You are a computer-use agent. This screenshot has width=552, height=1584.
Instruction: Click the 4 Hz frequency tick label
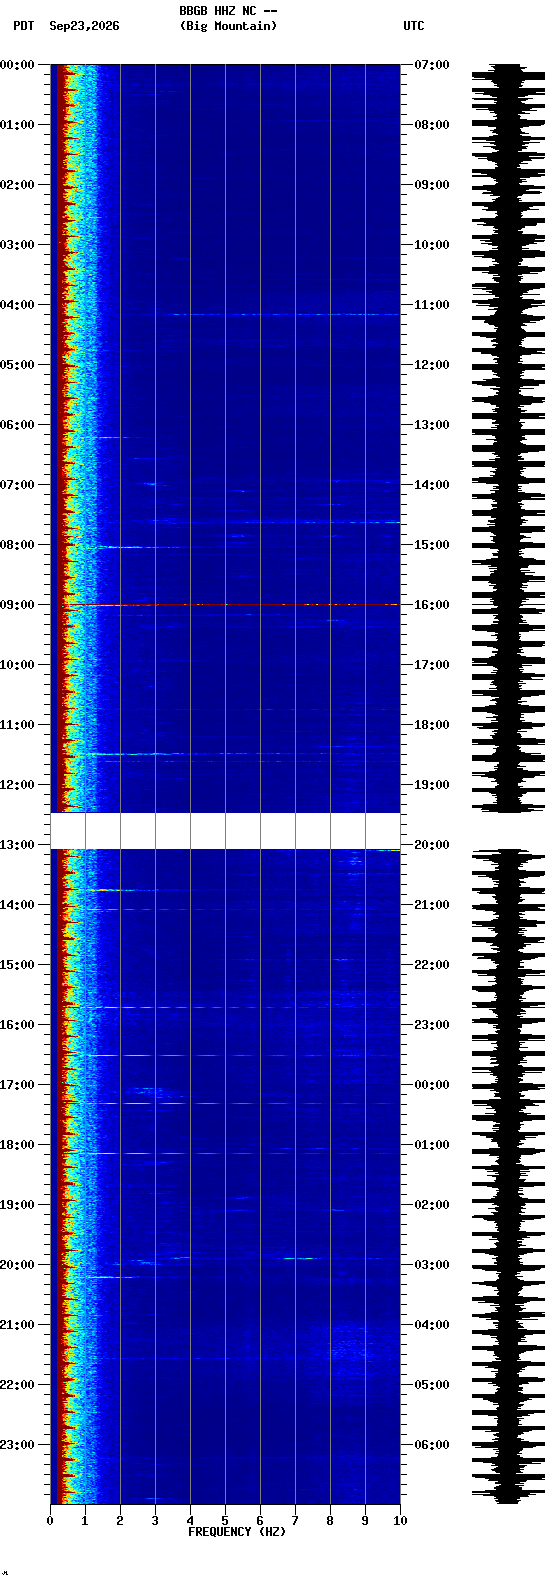(190, 1521)
